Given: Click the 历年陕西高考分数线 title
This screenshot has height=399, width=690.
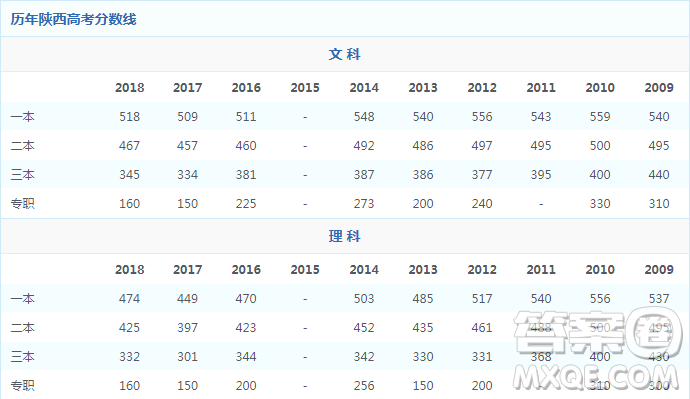Looking at the screenshot, I should pyautogui.click(x=73, y=19).
